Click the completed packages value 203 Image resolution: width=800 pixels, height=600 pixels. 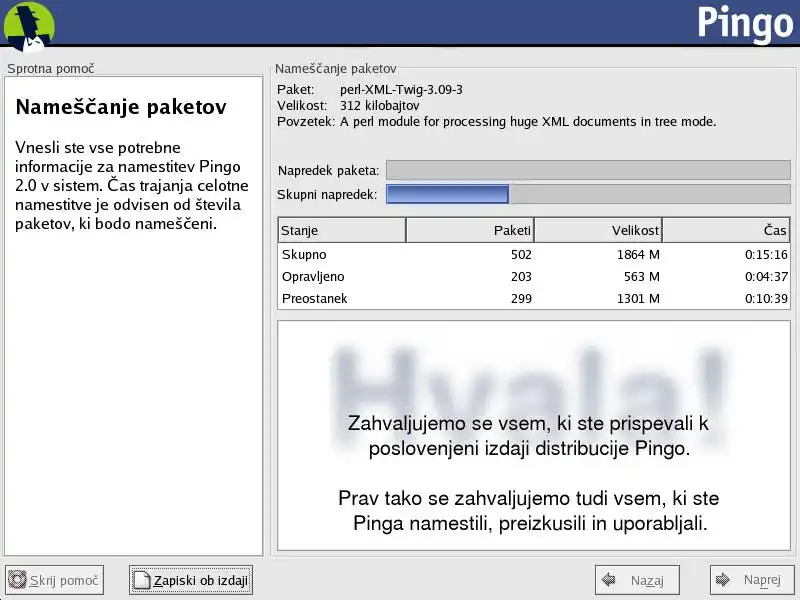[521, 277]
